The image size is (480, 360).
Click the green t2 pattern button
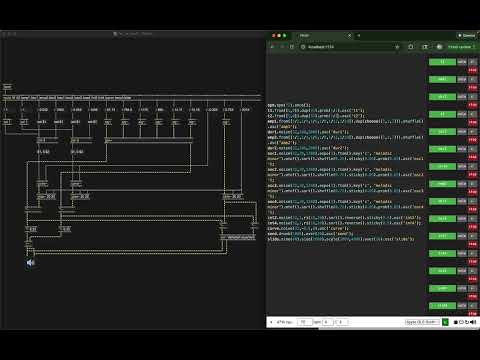pyautogui.click(x=442, y=114)
